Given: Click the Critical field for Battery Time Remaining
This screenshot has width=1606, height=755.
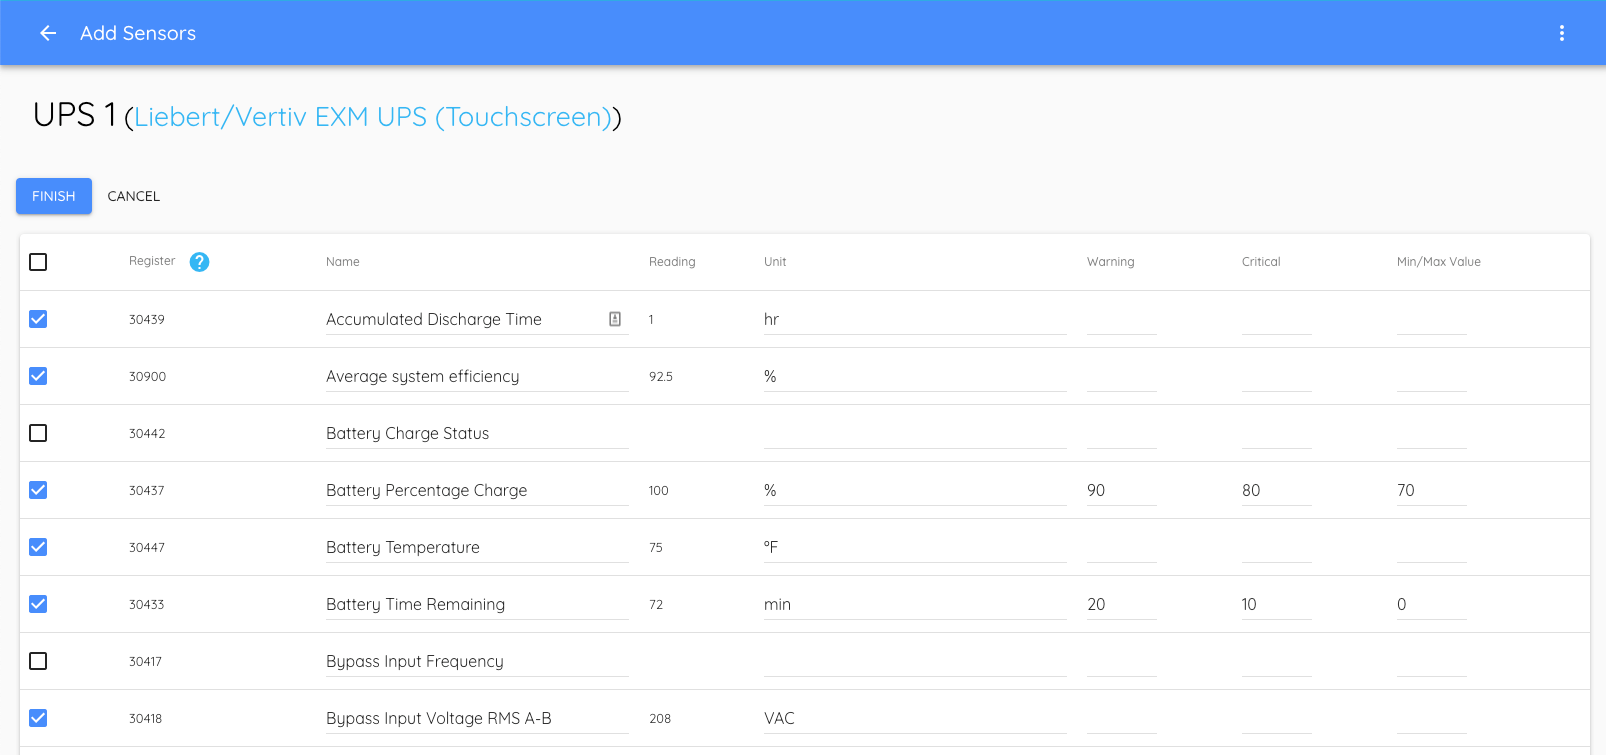Looking at the screenshot, I should pos(1275,604).
